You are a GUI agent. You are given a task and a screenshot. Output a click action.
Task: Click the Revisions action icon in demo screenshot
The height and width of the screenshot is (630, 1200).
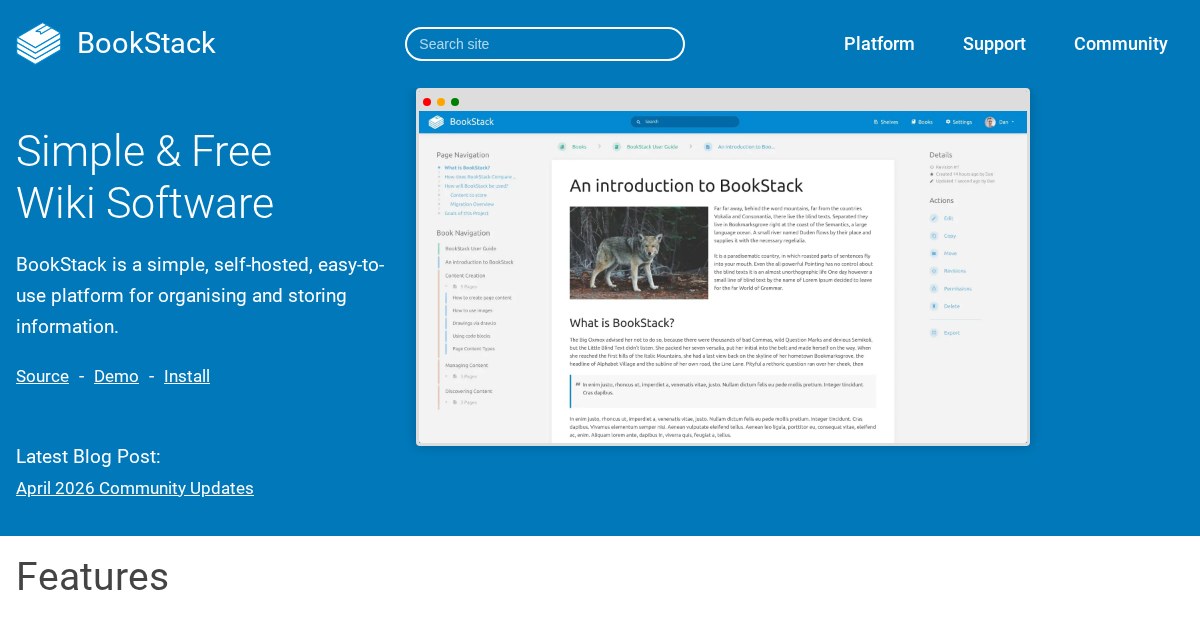[x=934, y=271]
